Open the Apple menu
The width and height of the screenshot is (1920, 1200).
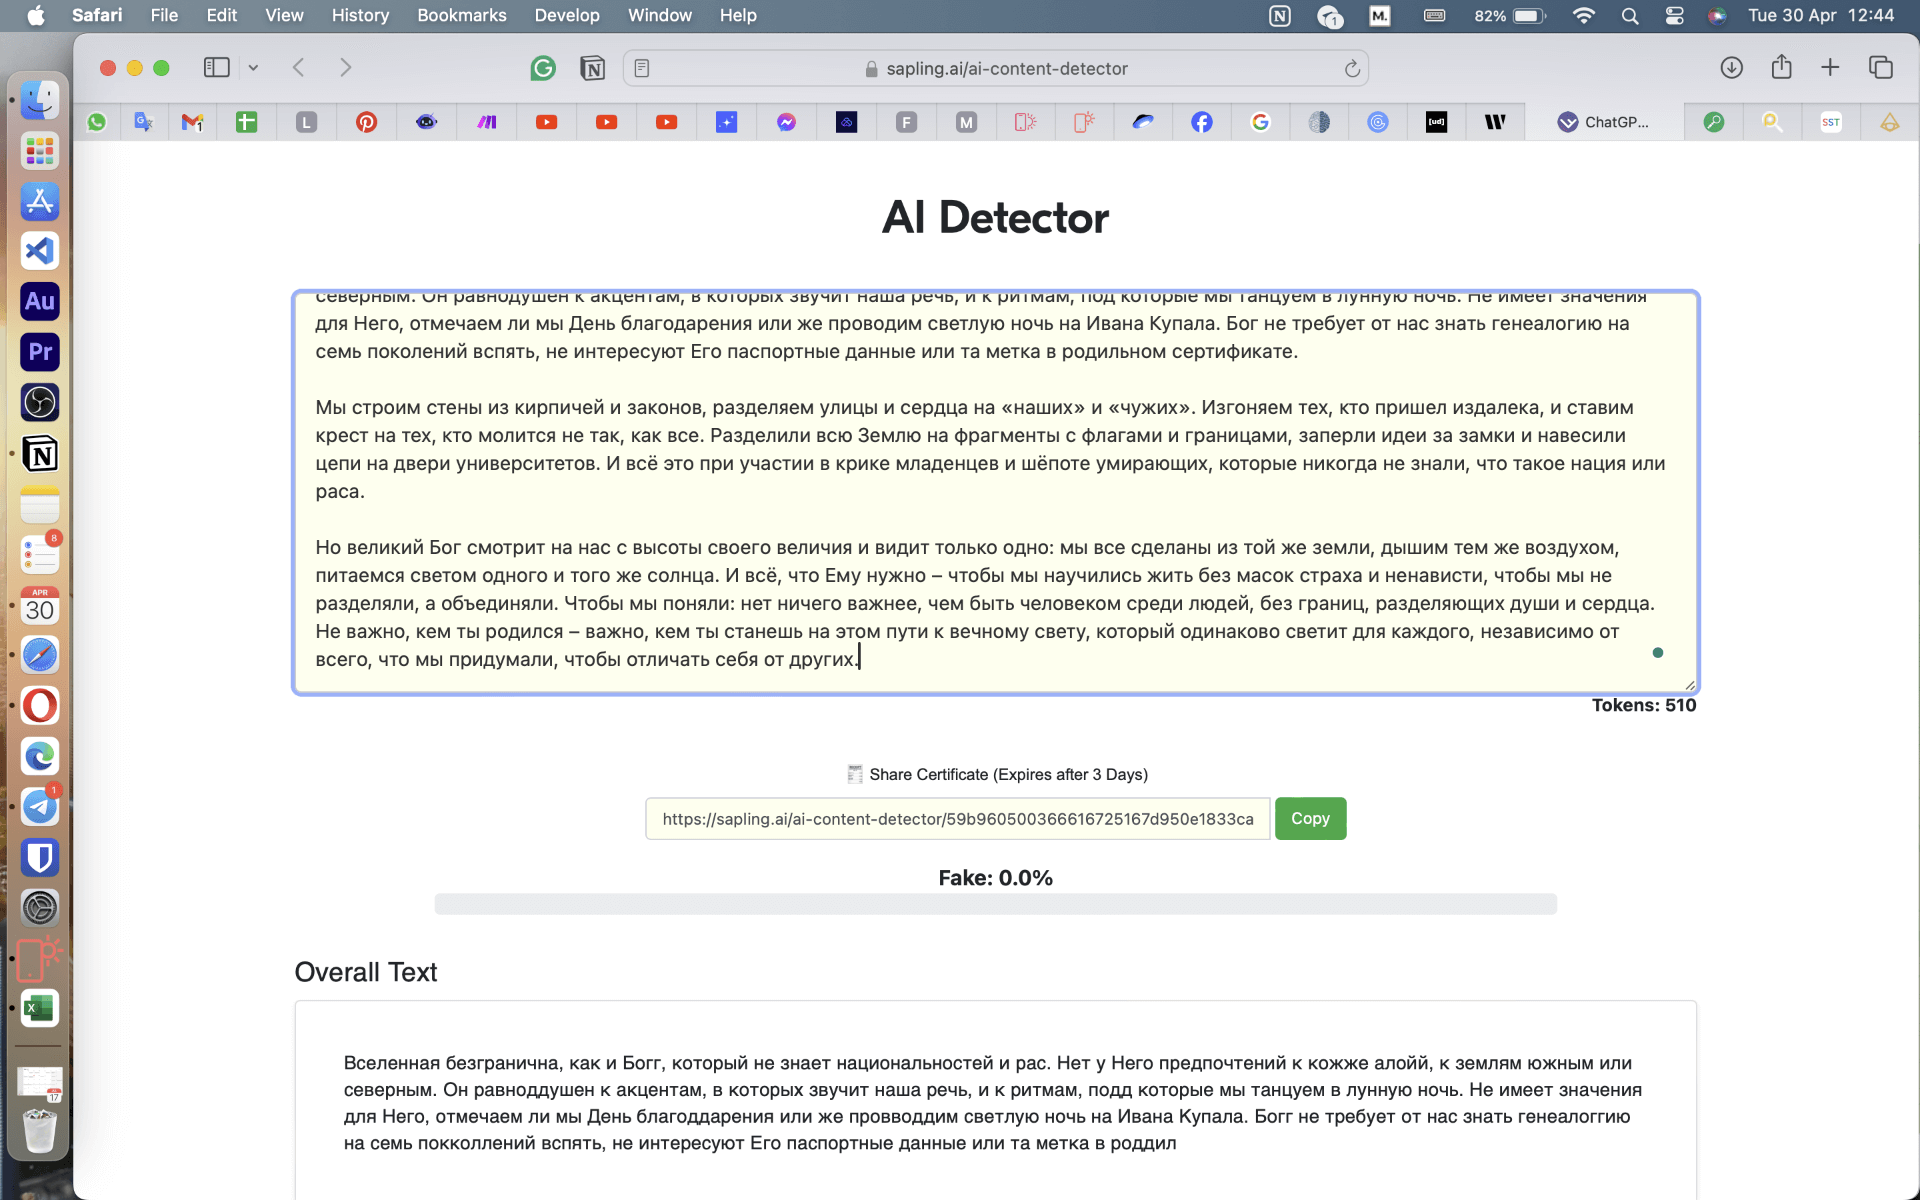[36, 15]
